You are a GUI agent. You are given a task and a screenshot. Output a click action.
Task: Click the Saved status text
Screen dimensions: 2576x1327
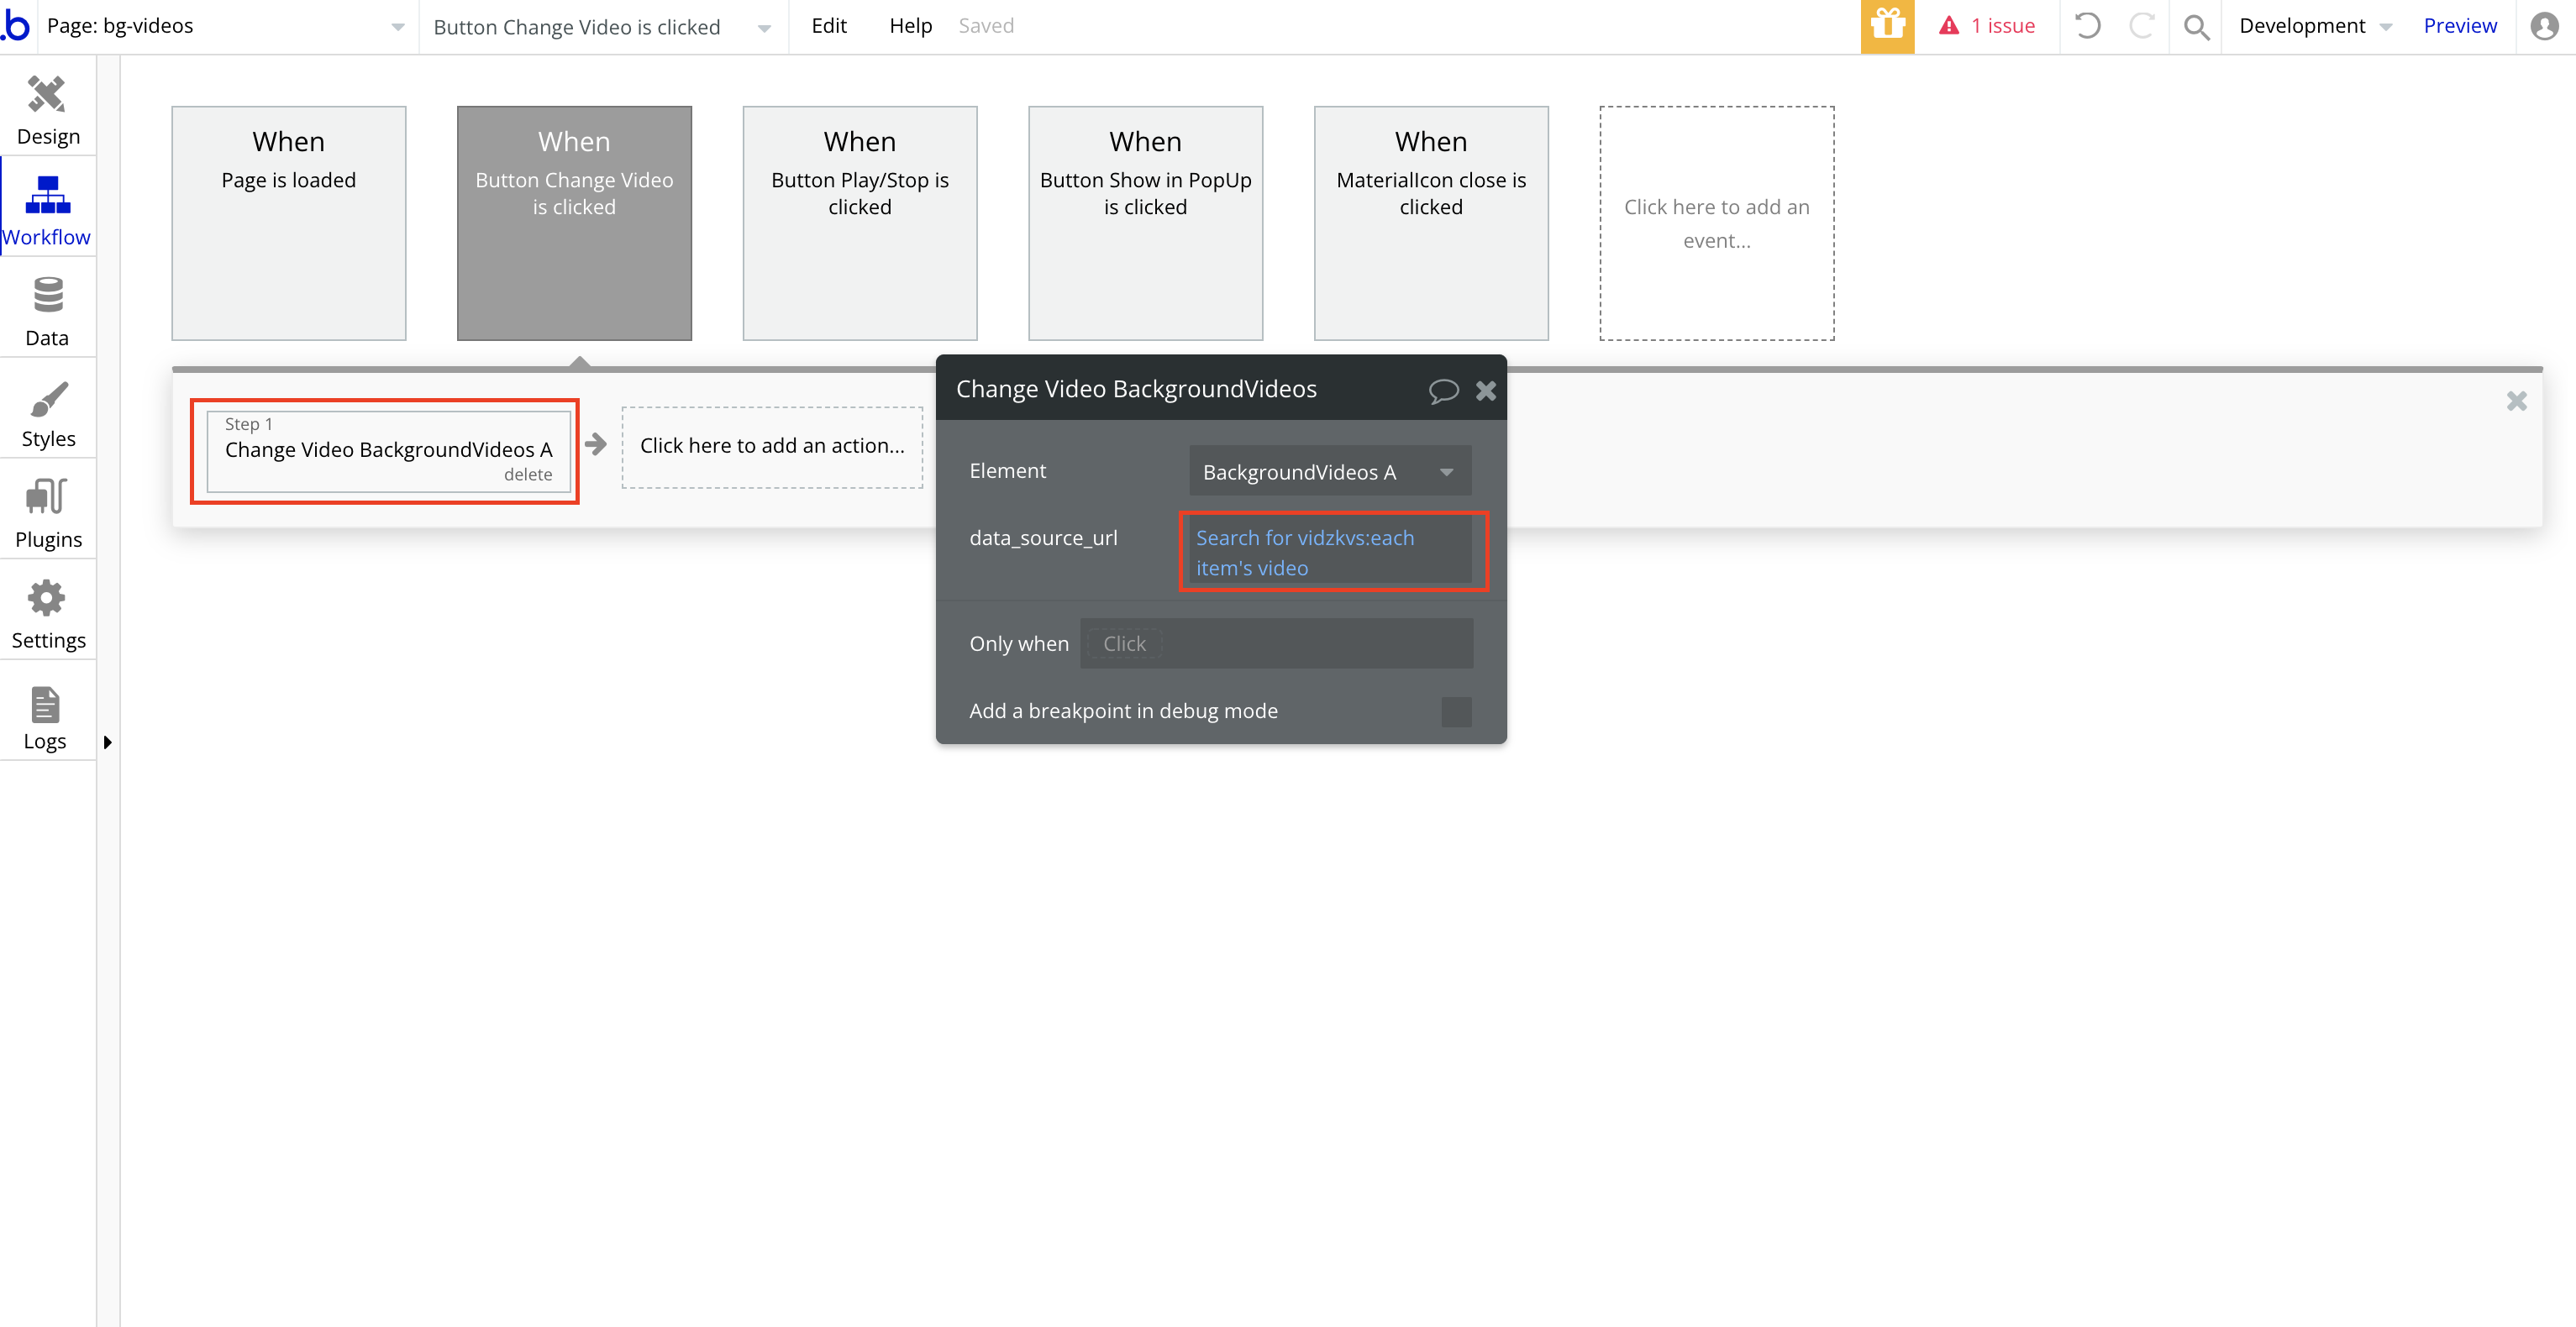coord(986,26)
